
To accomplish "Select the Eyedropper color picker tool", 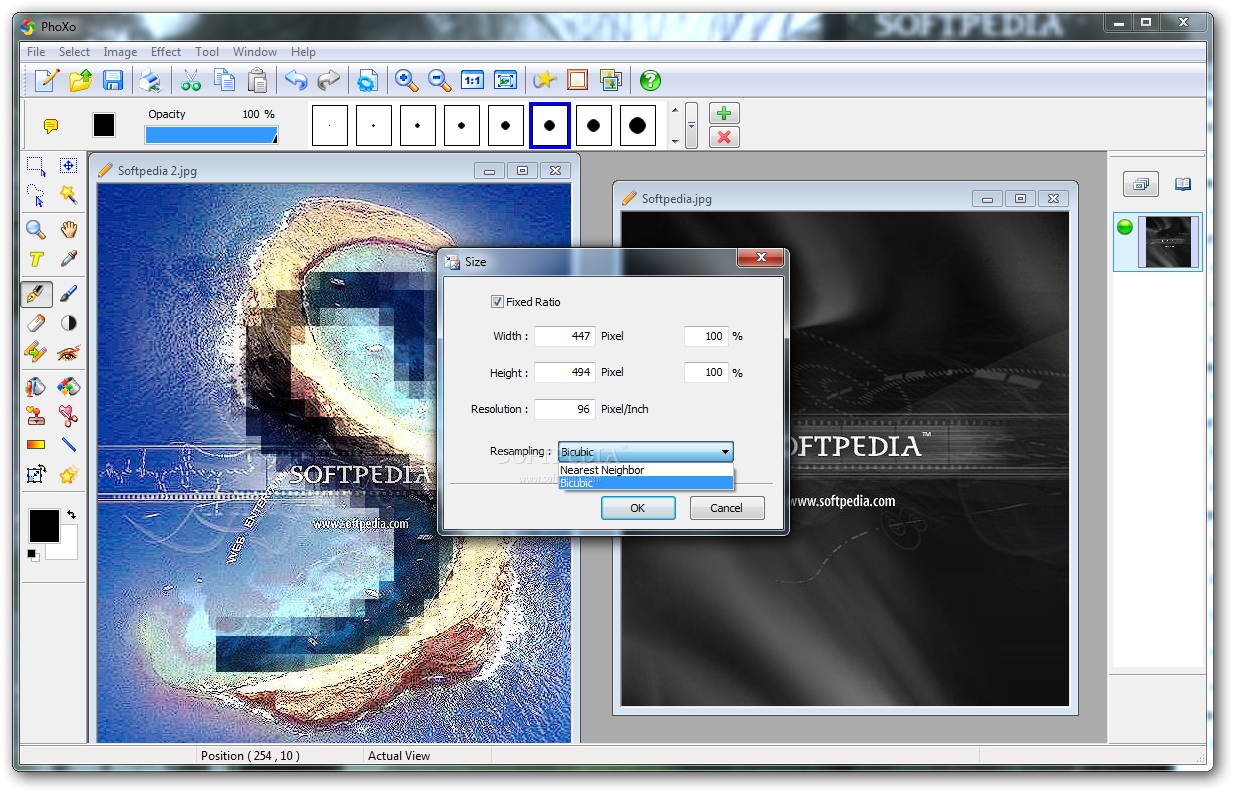I will click(68, 259).
